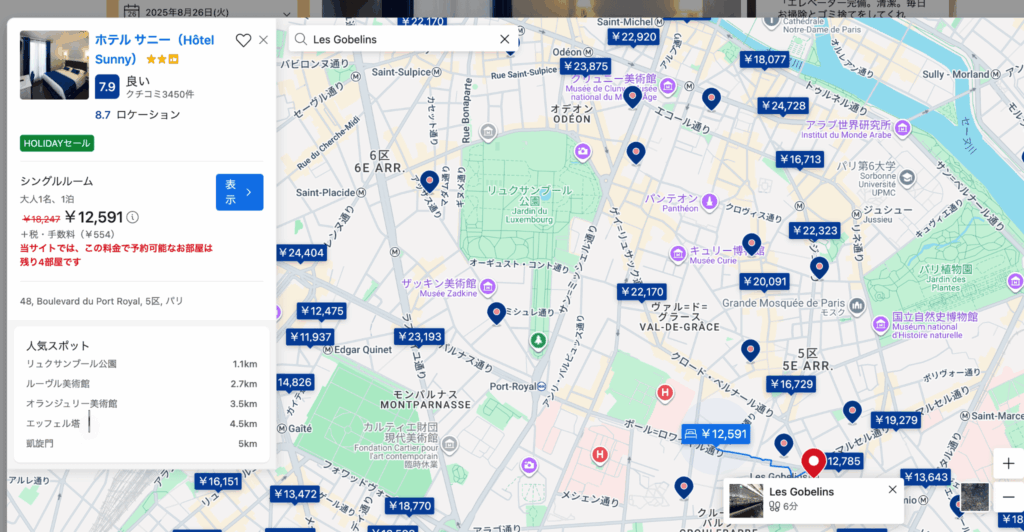Zoom out the map with minus button

(x=1008, y=497)
